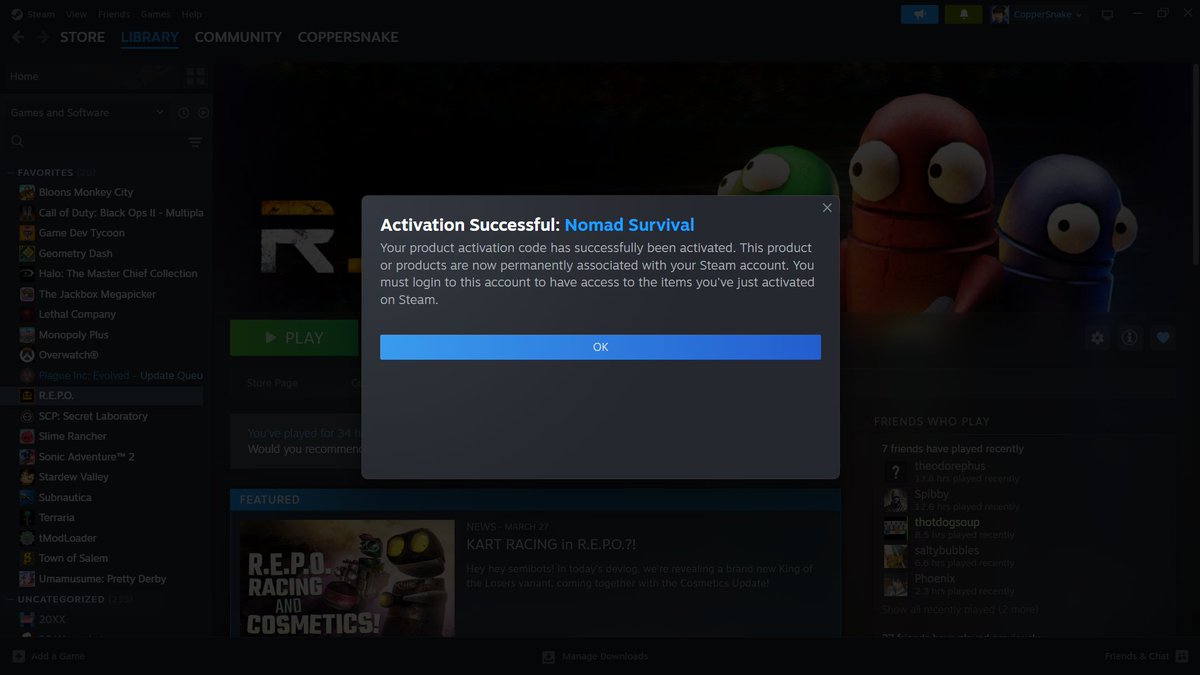Click the Town of Salem icon
Image resolution: width=1200 pixels, height=675 pixels.
28,558
